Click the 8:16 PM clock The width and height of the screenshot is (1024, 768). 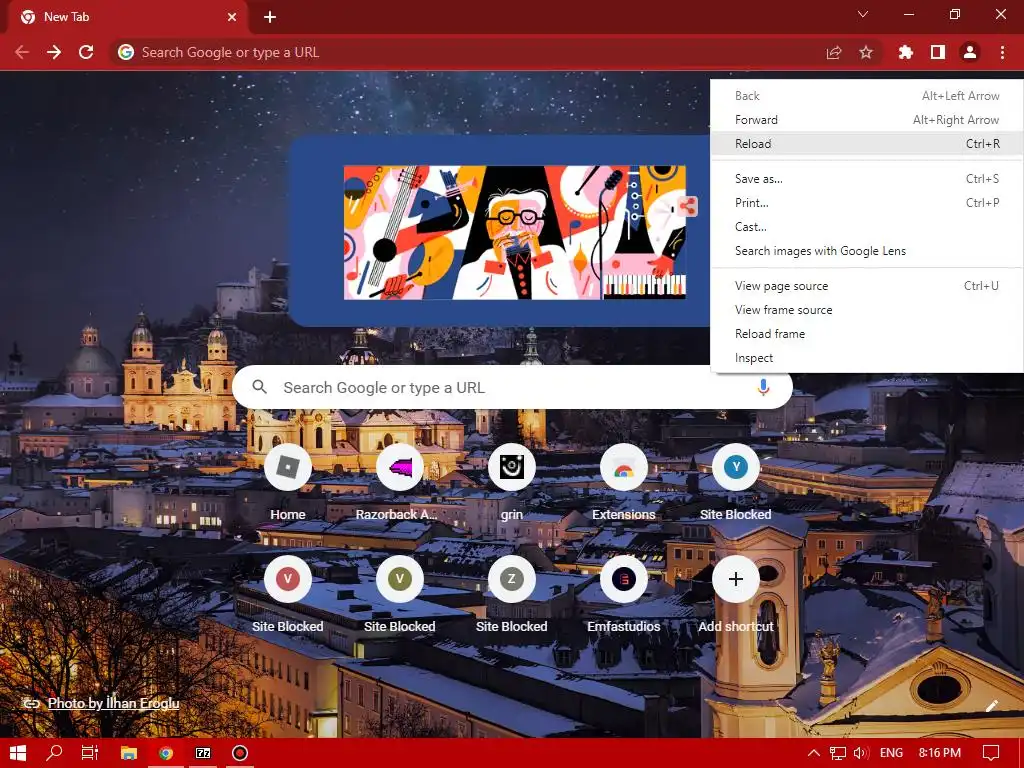(939, 753)
